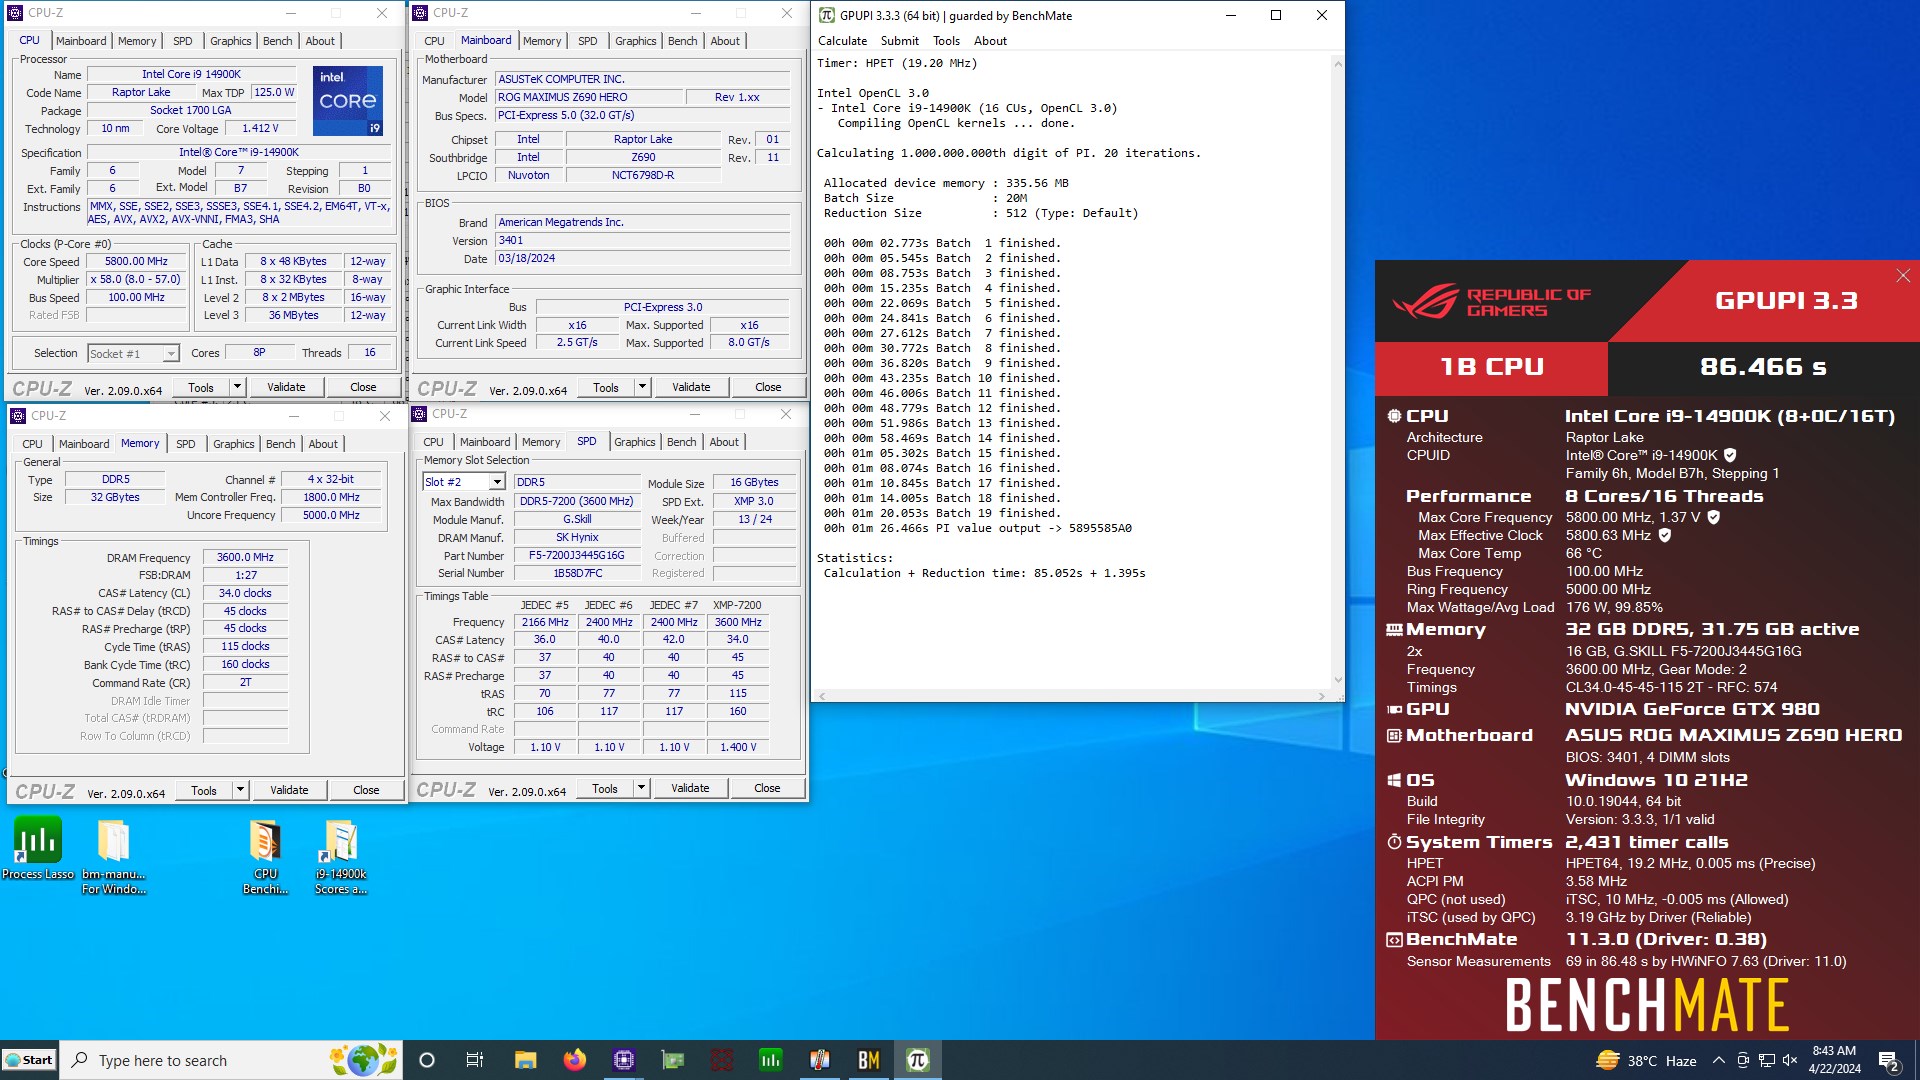Click GPUPI horizontal scrollbar right arrow

coord(1321,696)
